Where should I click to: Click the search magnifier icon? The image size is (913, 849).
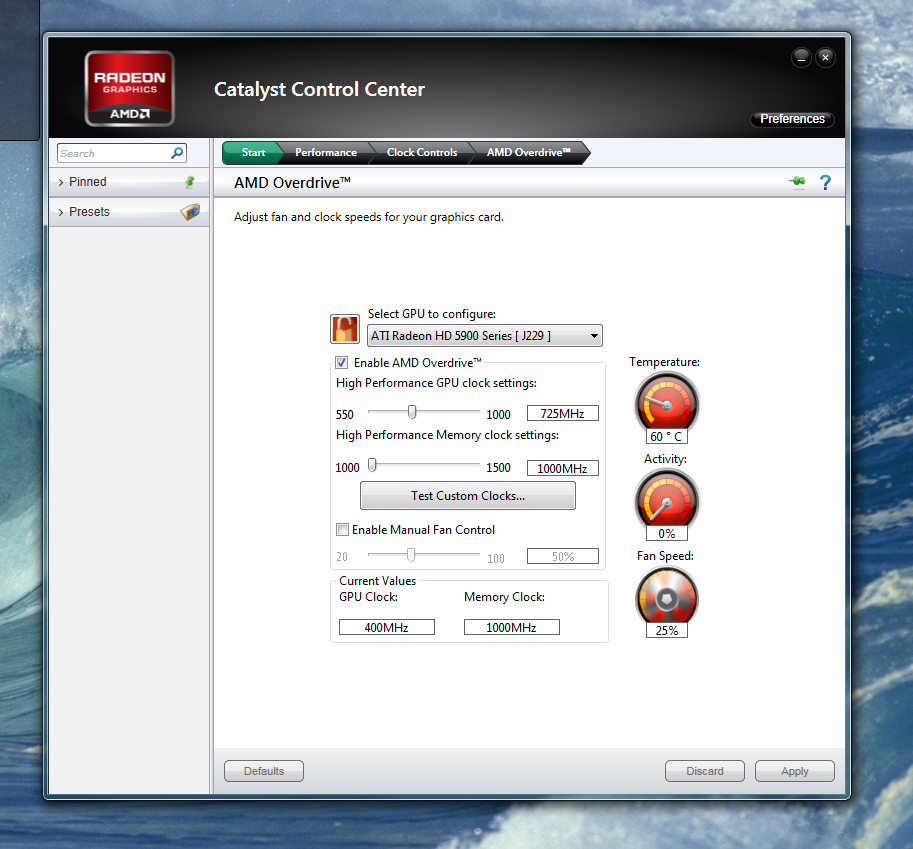(x=177, y=153)
